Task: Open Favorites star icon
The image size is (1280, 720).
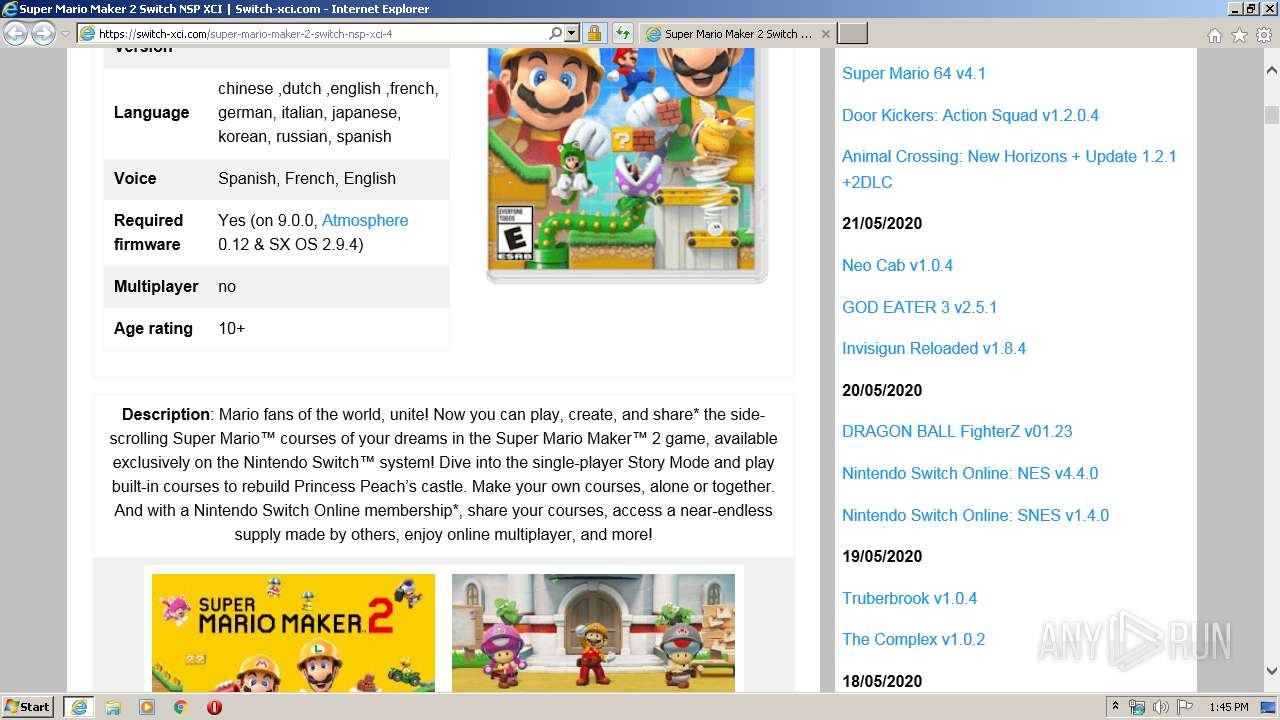Action: coord(1239,35)
